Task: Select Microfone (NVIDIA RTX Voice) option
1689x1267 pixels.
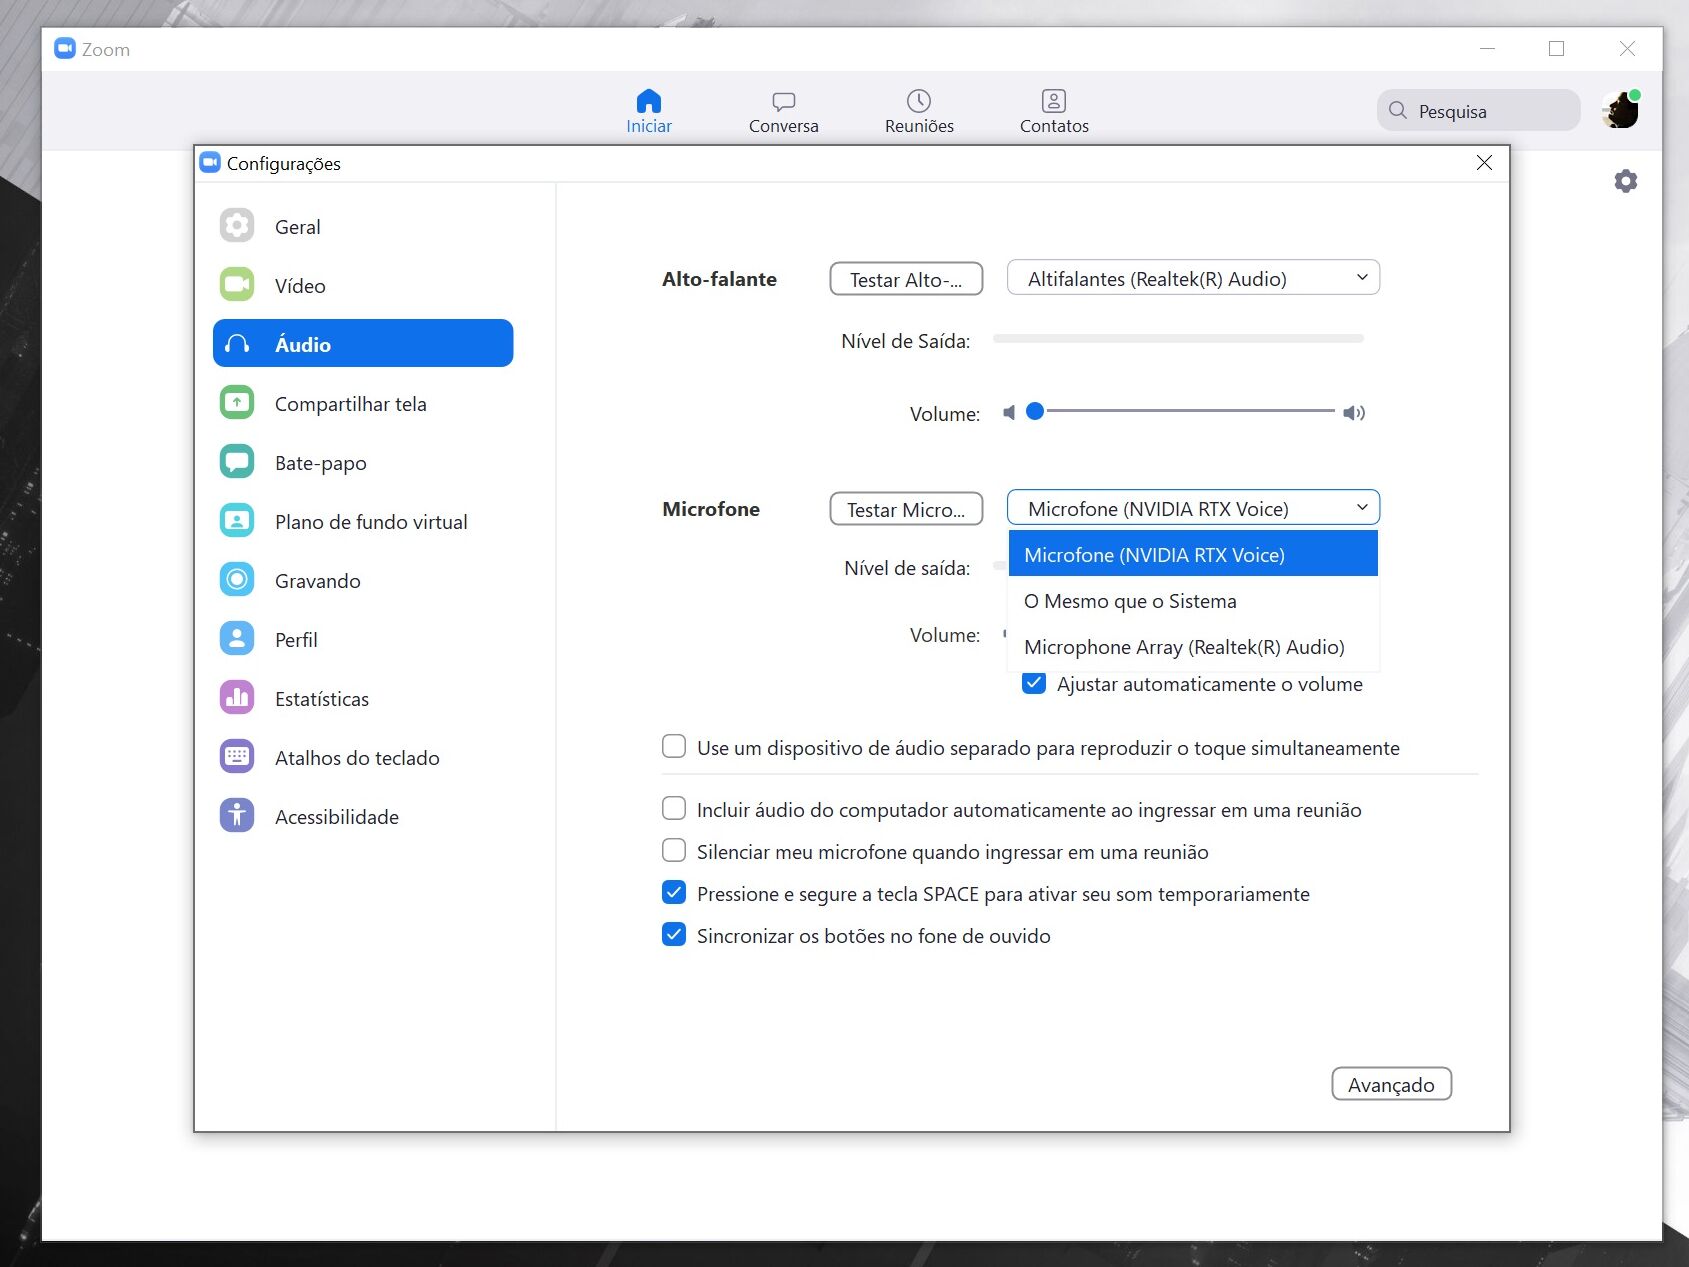Action: 1193,554
